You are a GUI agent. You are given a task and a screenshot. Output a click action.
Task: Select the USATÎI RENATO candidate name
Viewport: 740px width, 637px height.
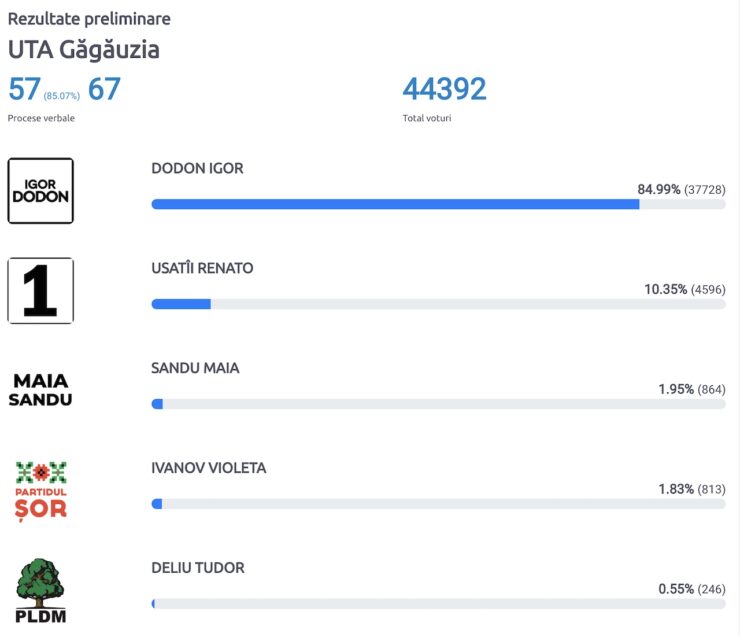202,268
